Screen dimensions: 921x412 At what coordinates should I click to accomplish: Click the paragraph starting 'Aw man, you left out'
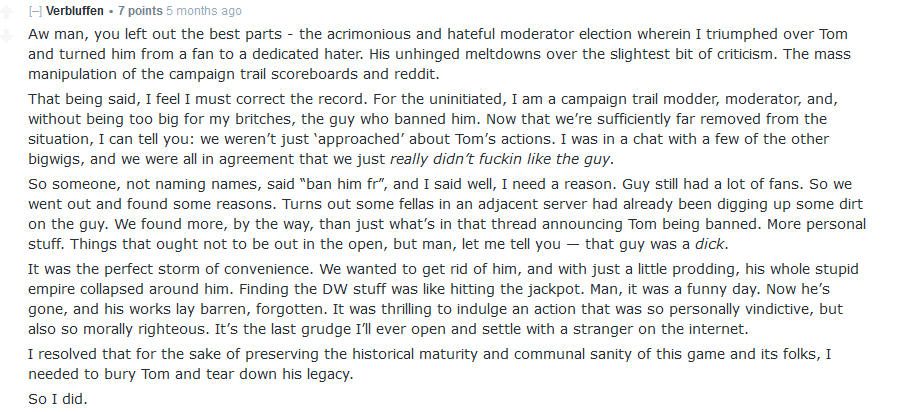(439, 54)
